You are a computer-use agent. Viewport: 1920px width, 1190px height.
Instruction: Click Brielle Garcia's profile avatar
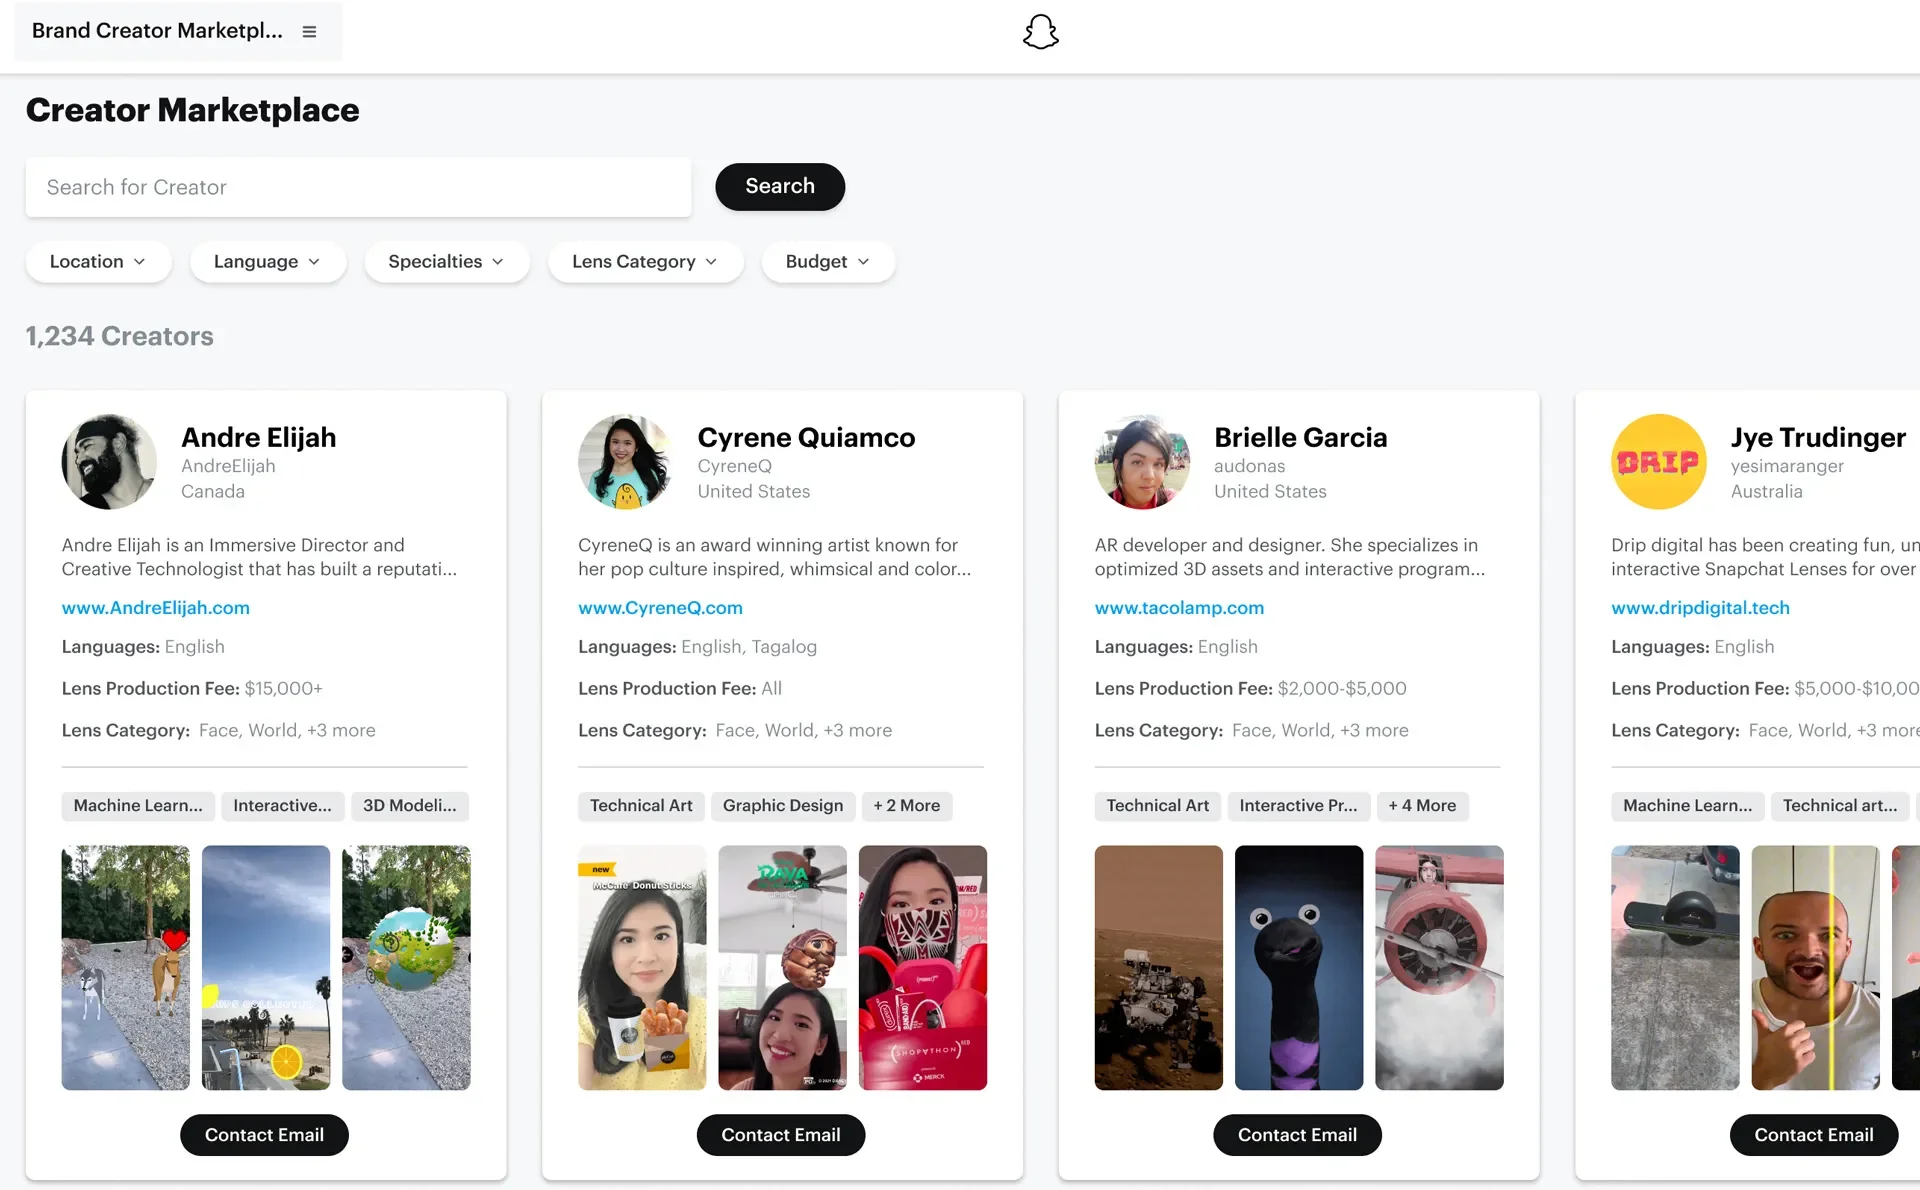coord(1142,462)
